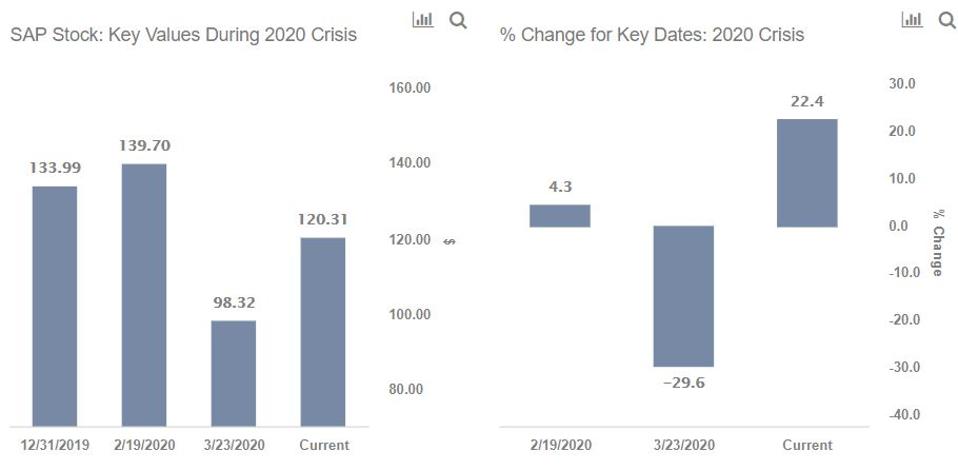
Task: Click the negative bar showing −29.6 change
Action: pyautogui.click(x=683, y=296)
